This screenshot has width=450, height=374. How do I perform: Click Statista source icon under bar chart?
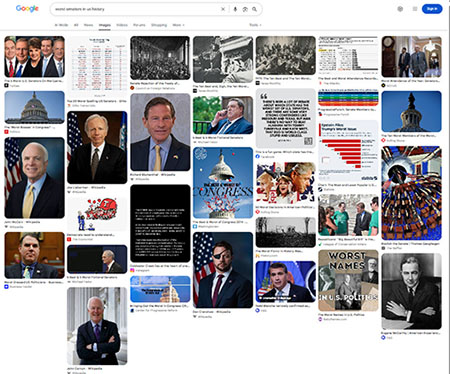click(x=320, y=189)
